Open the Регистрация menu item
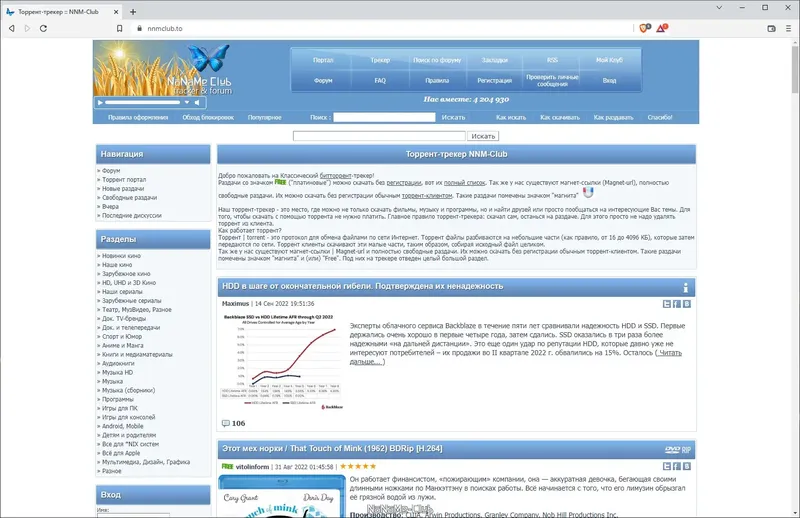The height and width of the screenshot is (518, 800). click(494, 81)
